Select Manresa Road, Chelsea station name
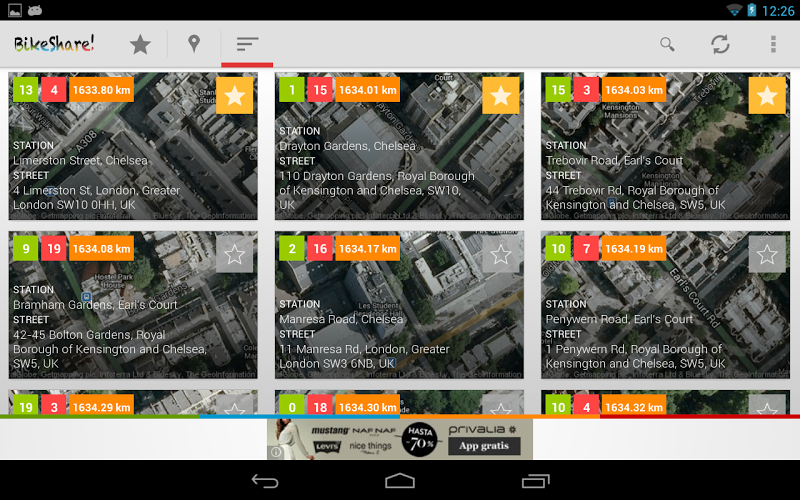This screenshot has width=800, height=500. (341, 319)
